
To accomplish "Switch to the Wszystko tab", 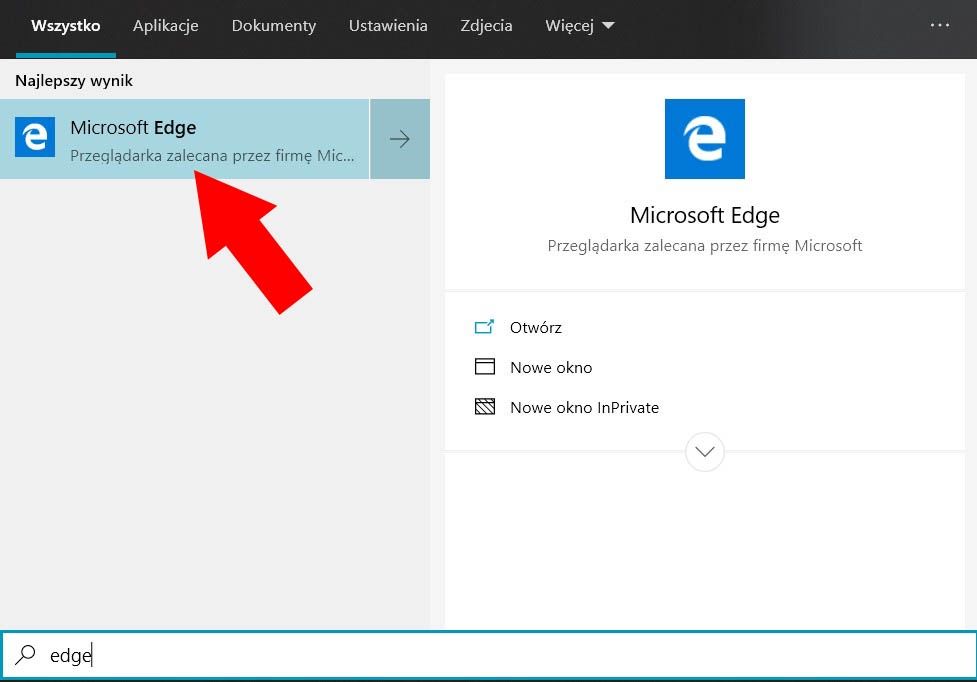I will pos(65,26).
